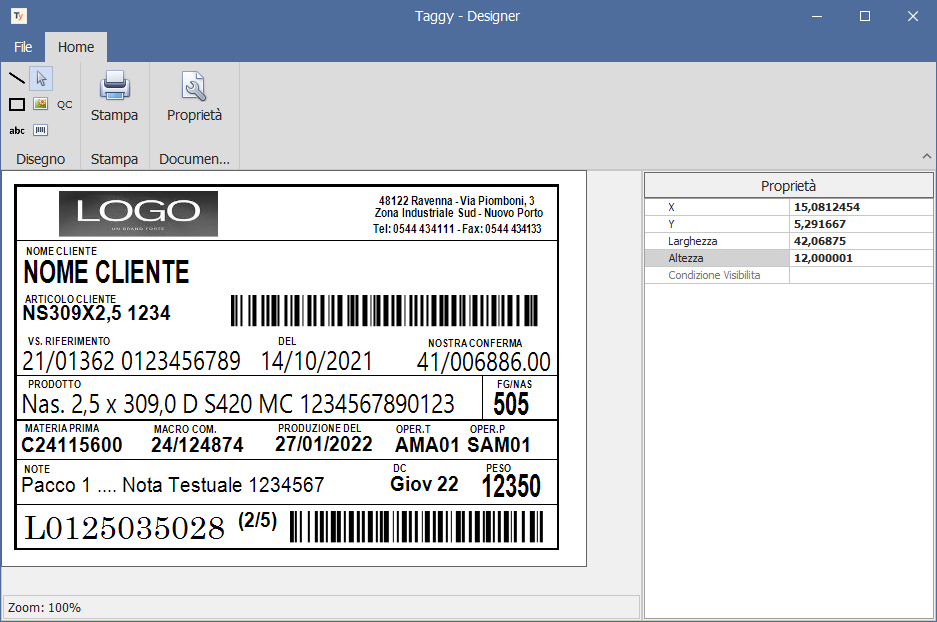Open the File menu
Screen dimensions: 937x622
[x=23, y=47]
